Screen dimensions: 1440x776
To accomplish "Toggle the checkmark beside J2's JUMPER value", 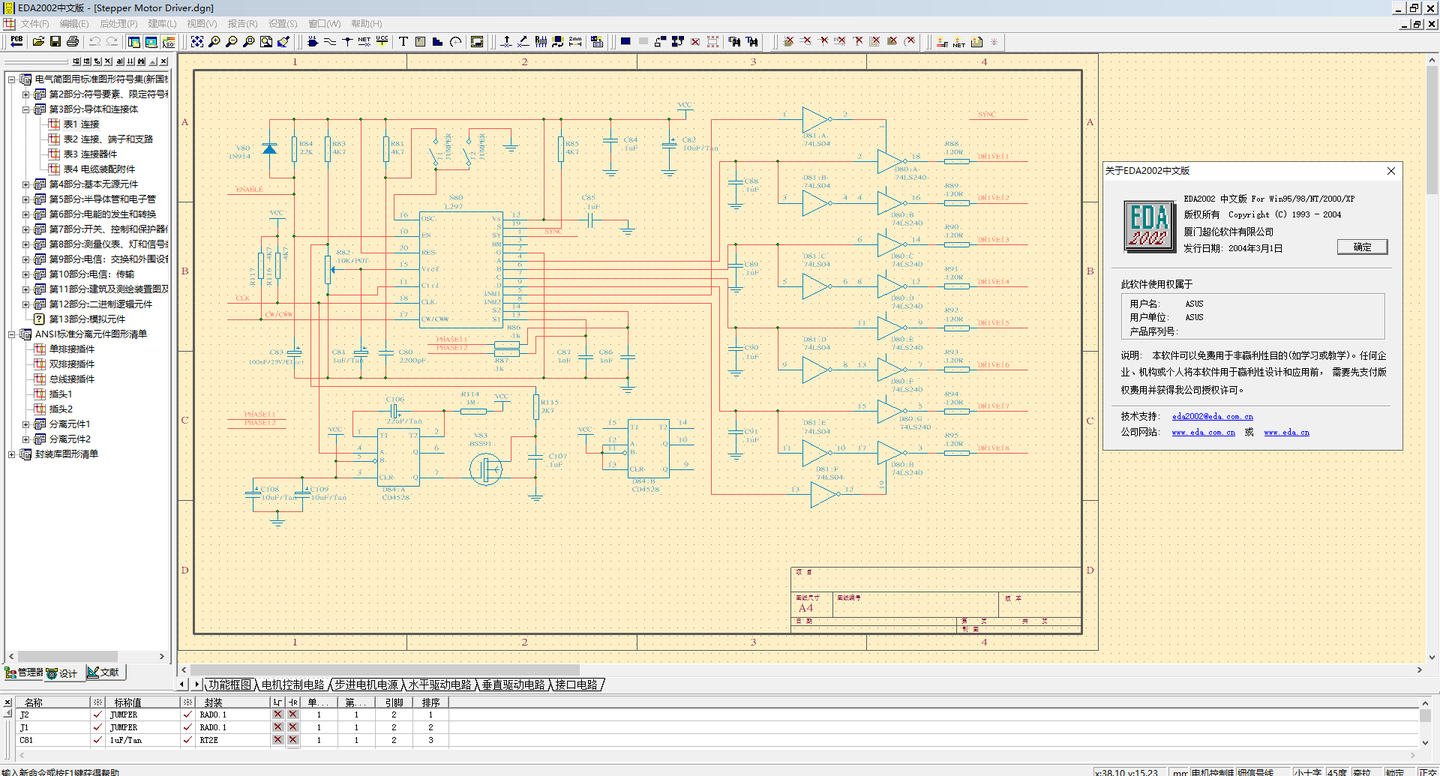I will point(97,715).
